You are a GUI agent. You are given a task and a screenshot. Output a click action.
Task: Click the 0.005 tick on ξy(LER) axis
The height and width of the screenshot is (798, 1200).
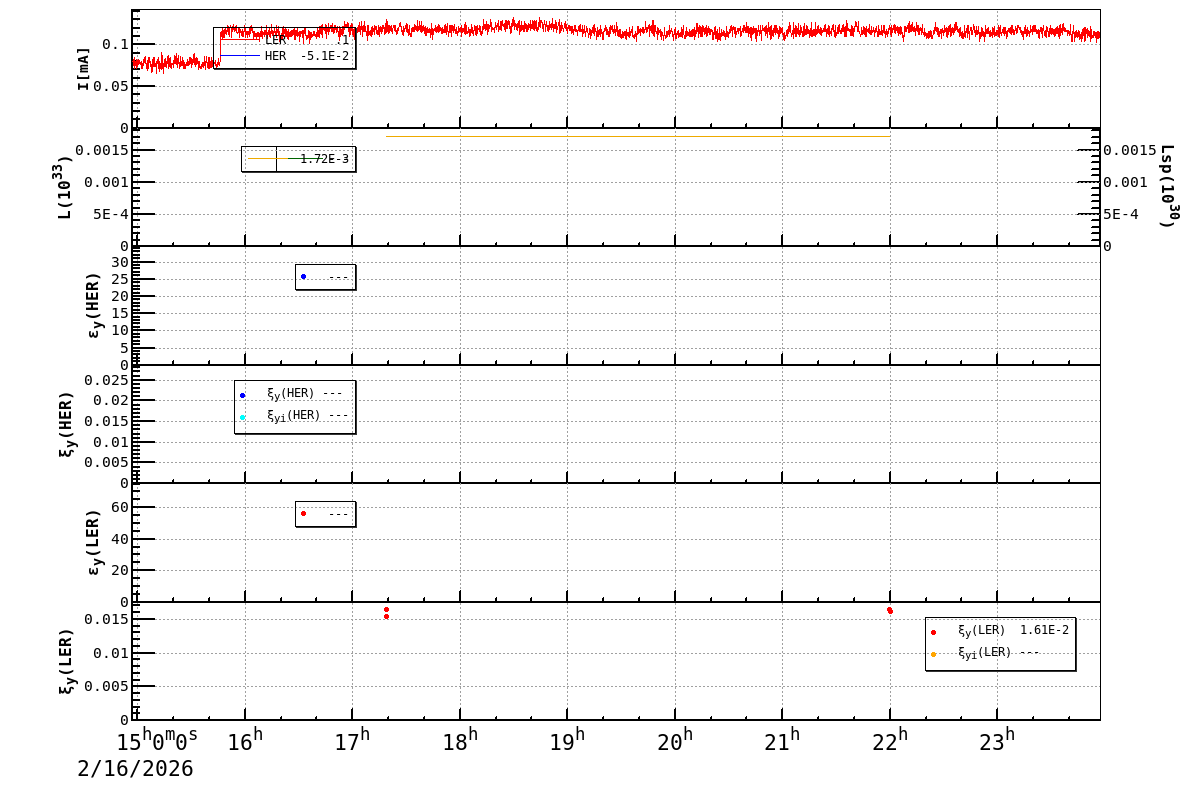pyautogui.click(x=106, y=686)
